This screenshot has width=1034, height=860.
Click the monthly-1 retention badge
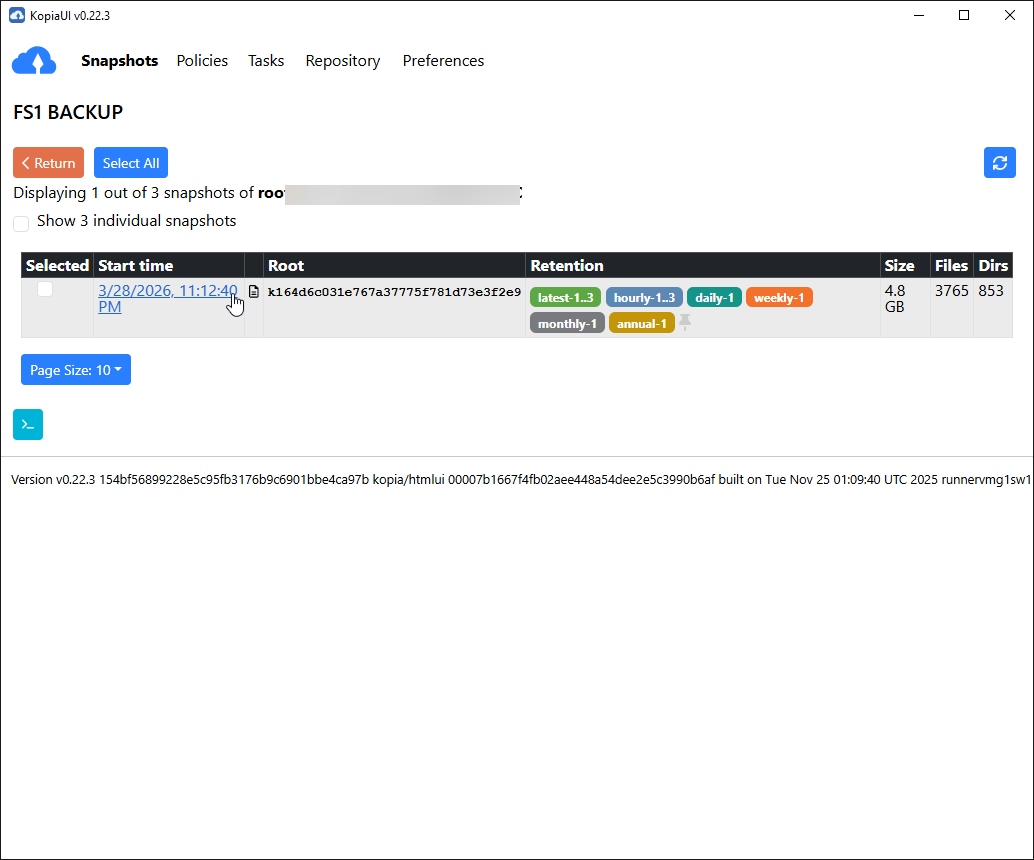tap(566, 323)
